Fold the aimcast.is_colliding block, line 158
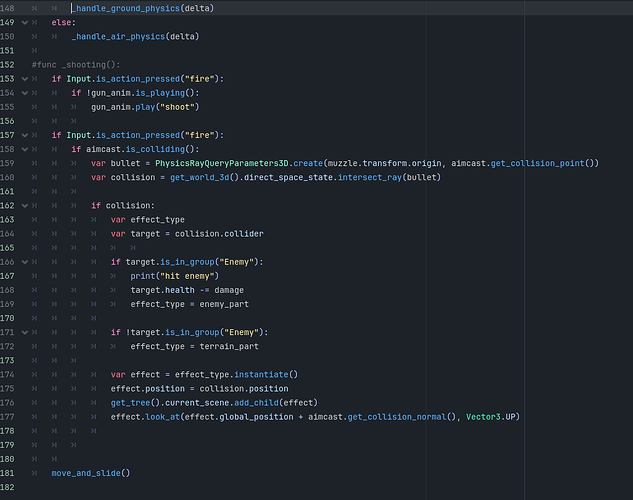 click(x=25, y=149)
